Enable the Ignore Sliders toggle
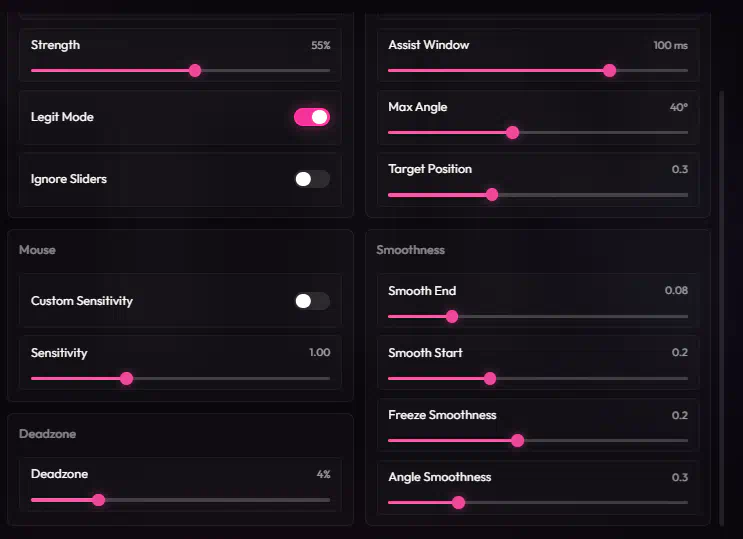The width and height of the screenshot is (743, 539). point(311,179)
